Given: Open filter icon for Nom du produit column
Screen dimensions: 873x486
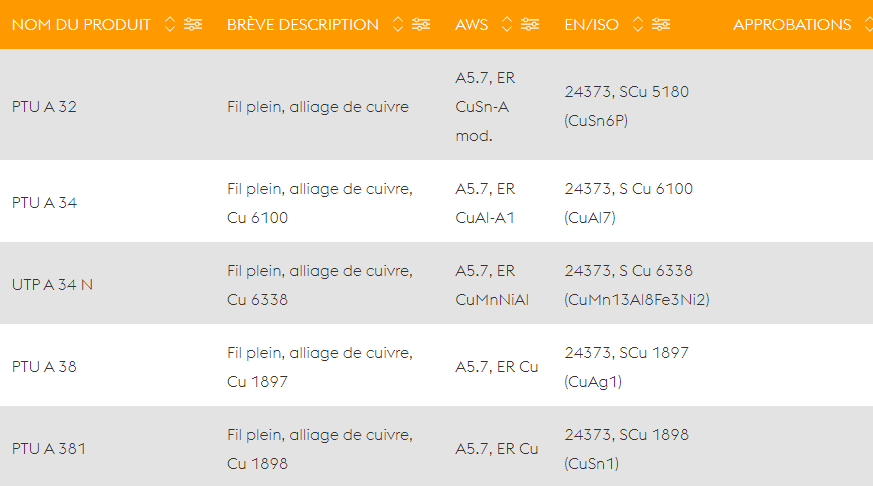Looking at the screenshot, I should click(193, 24).
